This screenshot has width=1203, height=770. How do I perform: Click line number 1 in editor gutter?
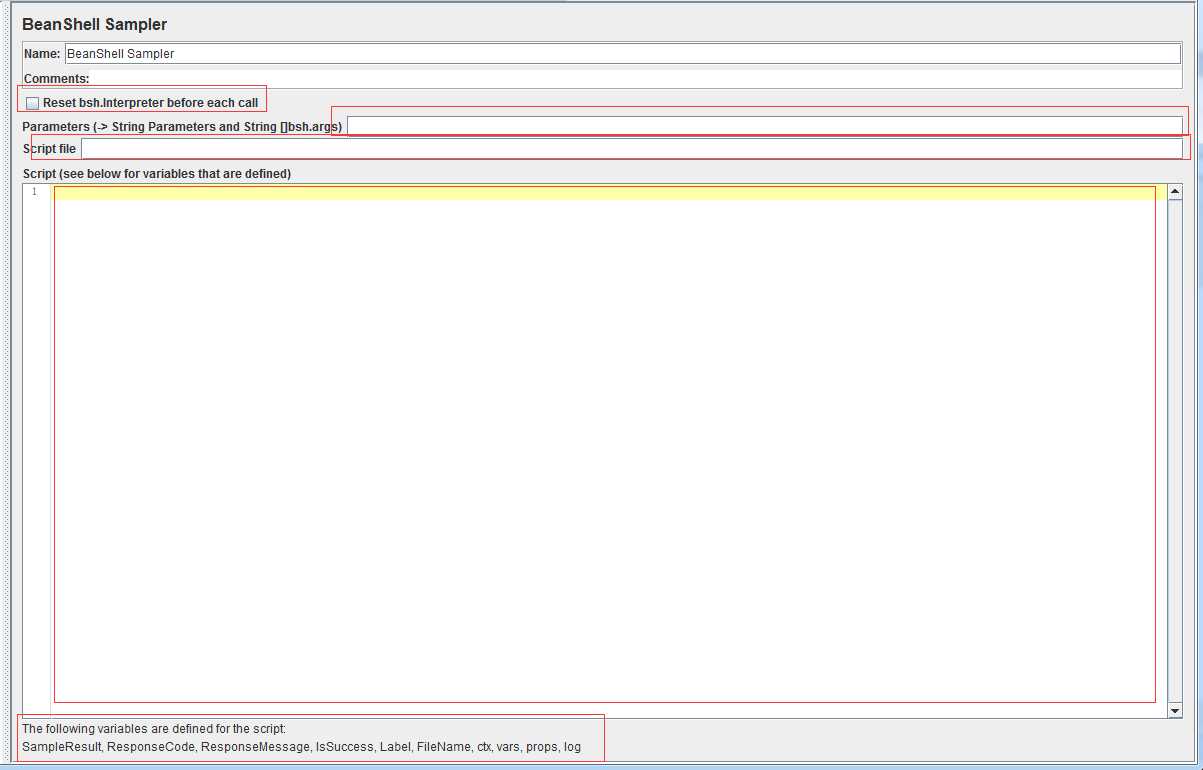tap(34, 192)
